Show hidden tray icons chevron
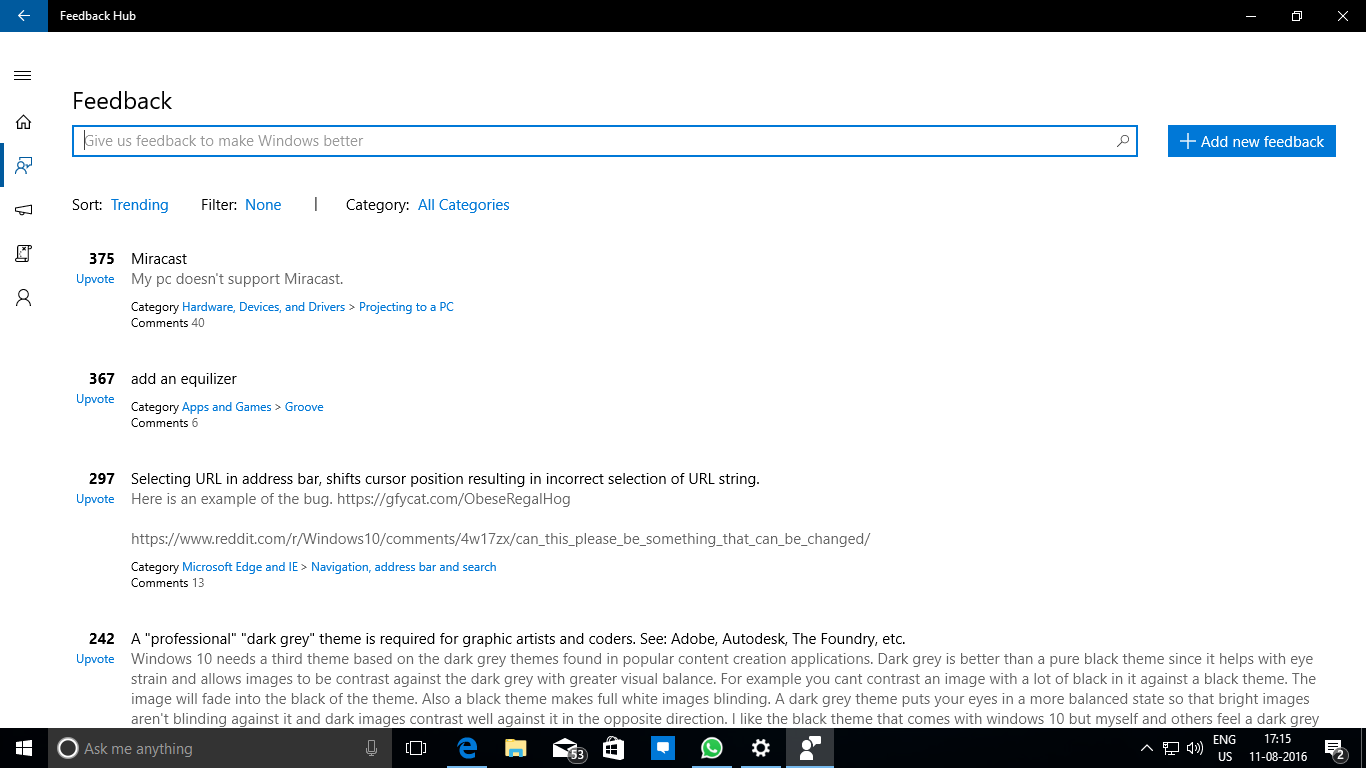This screenshot has width=1366, height=768. point(1147,748)
